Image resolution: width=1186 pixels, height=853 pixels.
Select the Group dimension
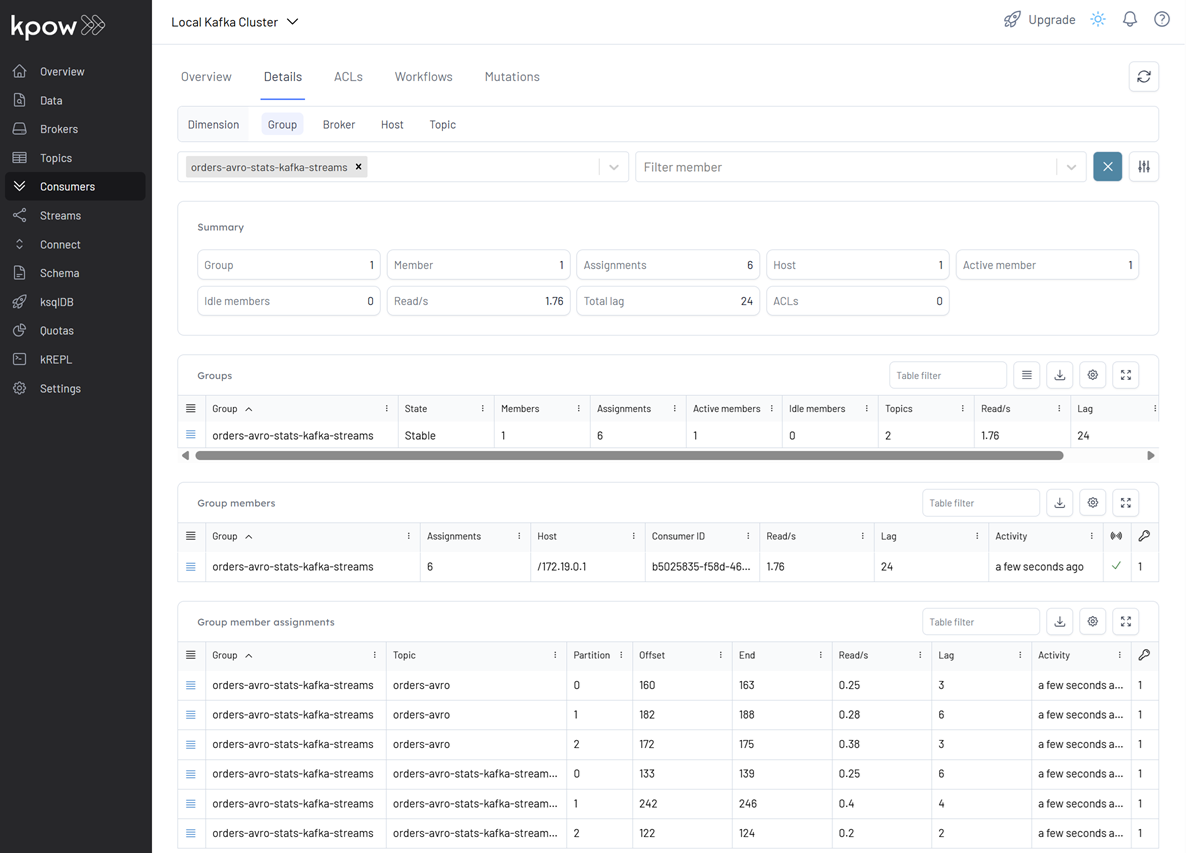coord(282,125)
